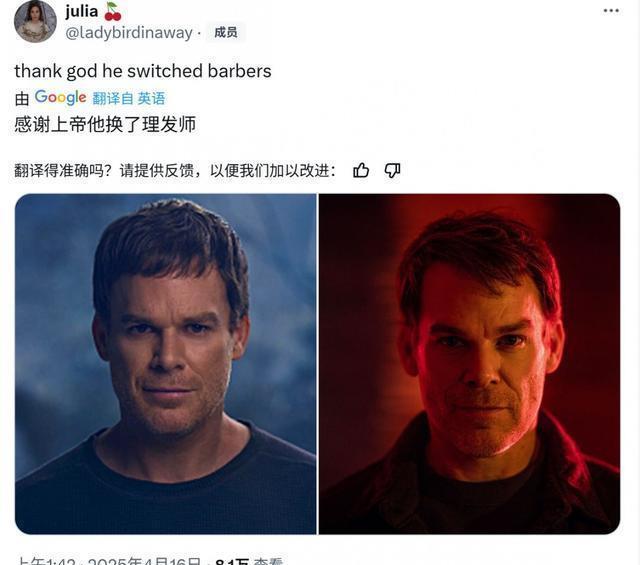Click the 由 label before Google
This screenshot has width=640, height=565.
click(x=22, y=99)
